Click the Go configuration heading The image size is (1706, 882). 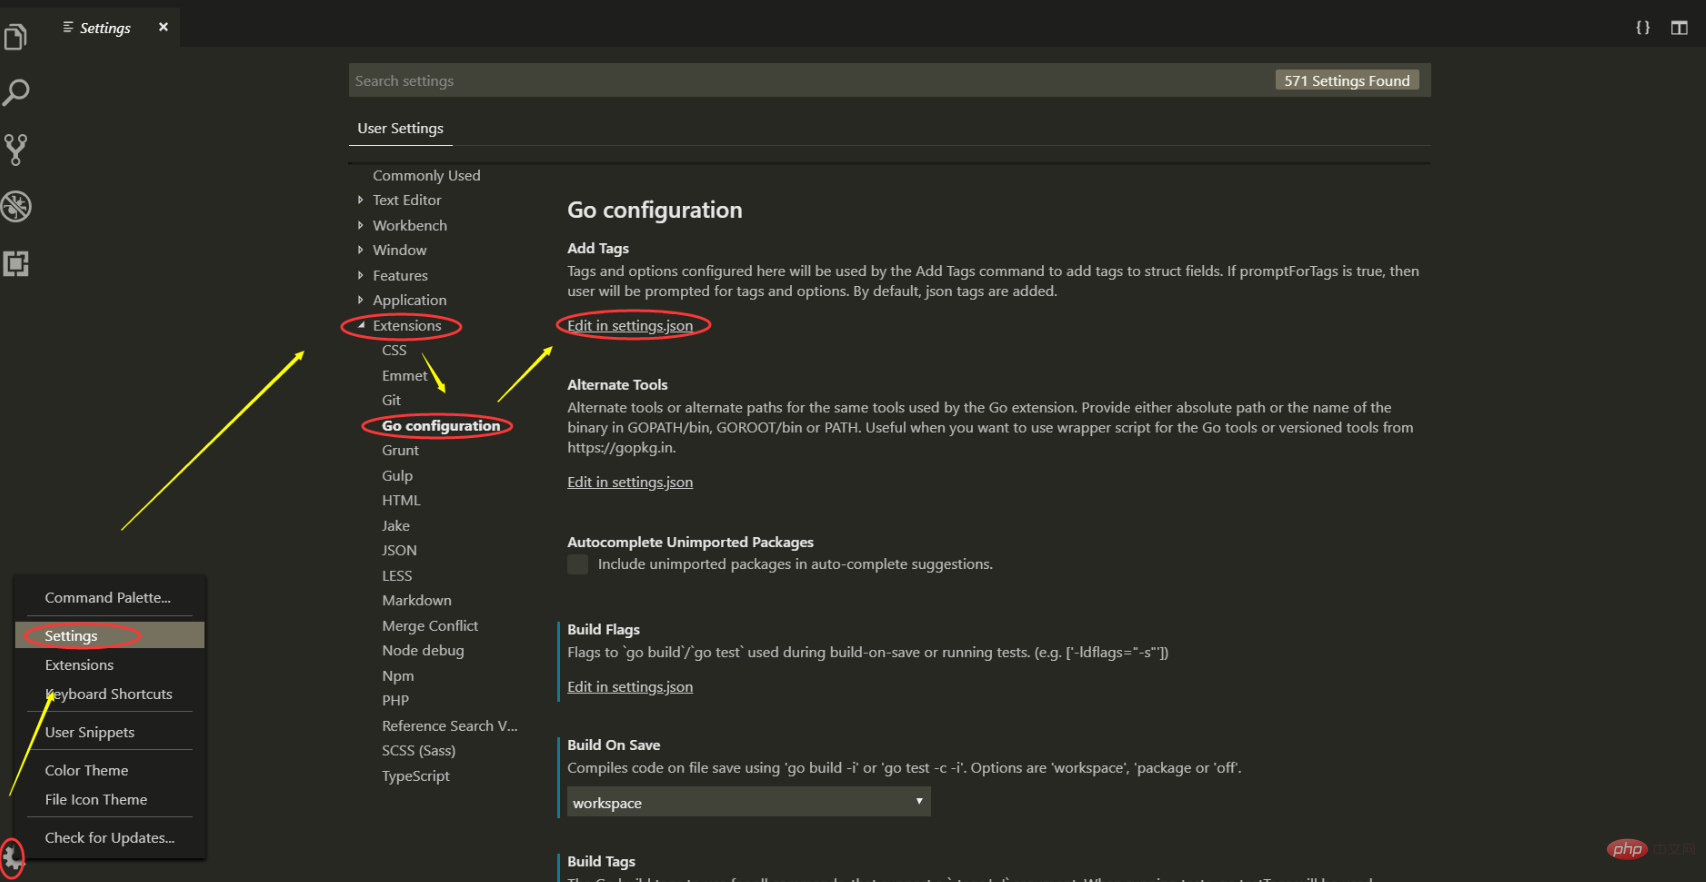coord(655,210)
